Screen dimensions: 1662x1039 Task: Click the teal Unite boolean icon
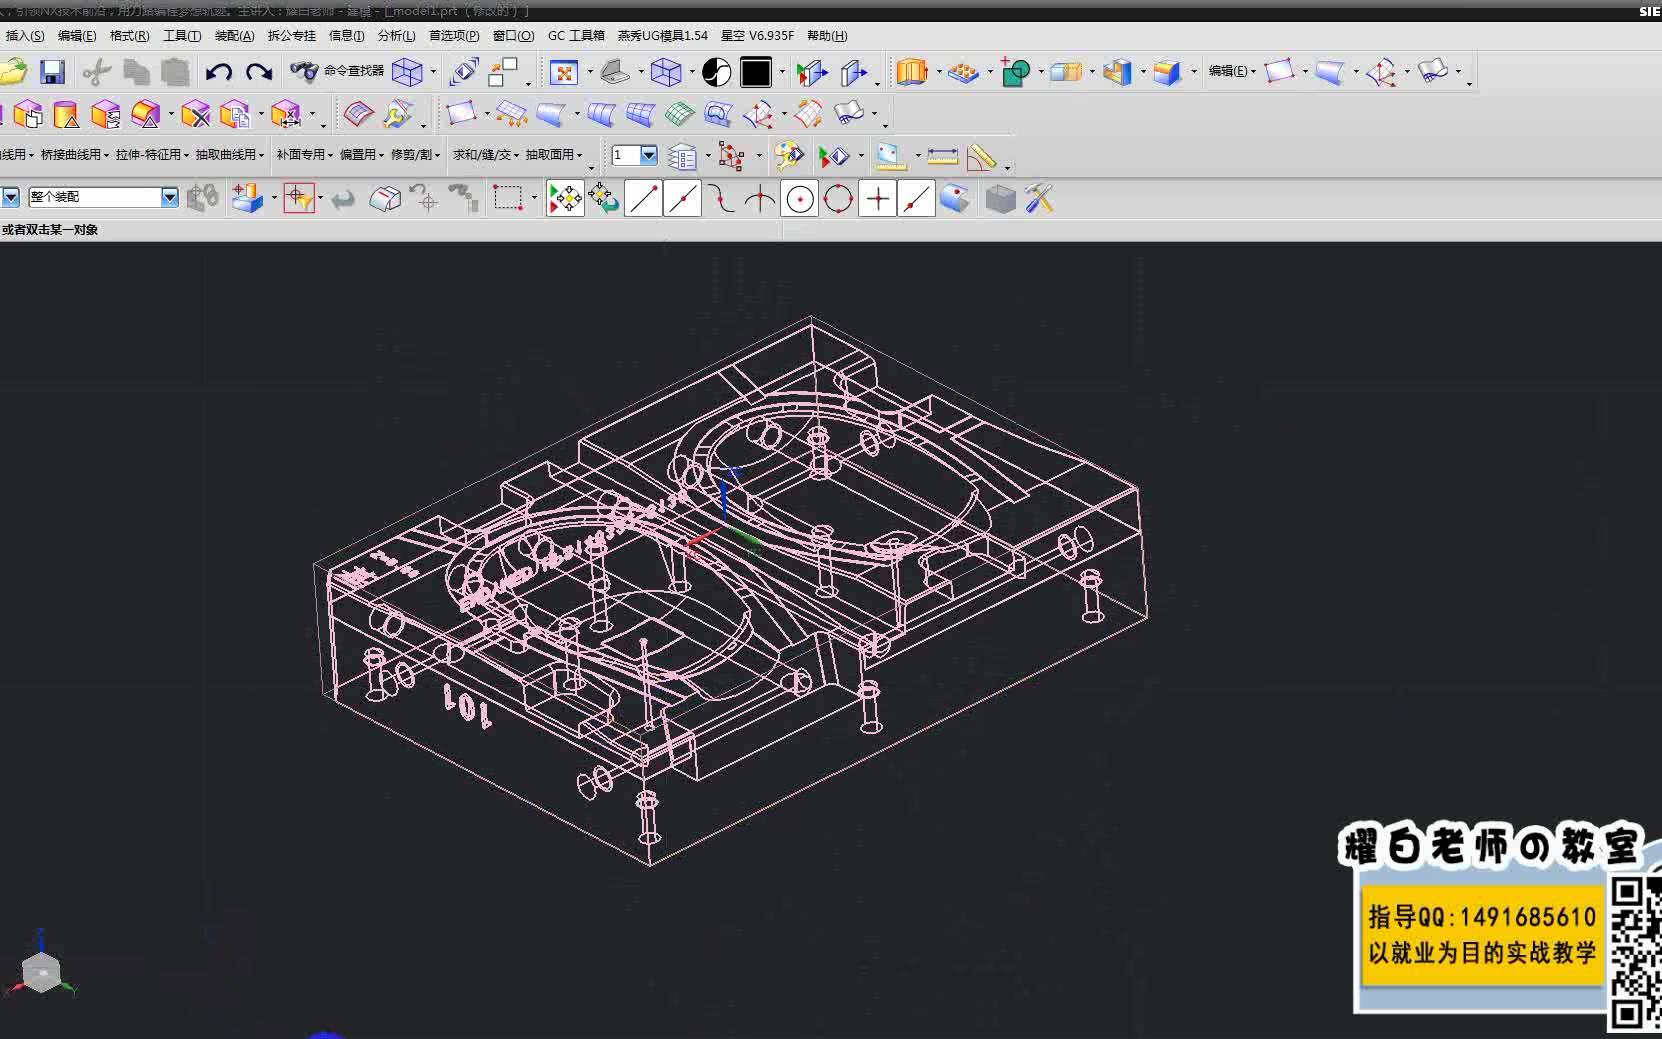(1015, 73)
